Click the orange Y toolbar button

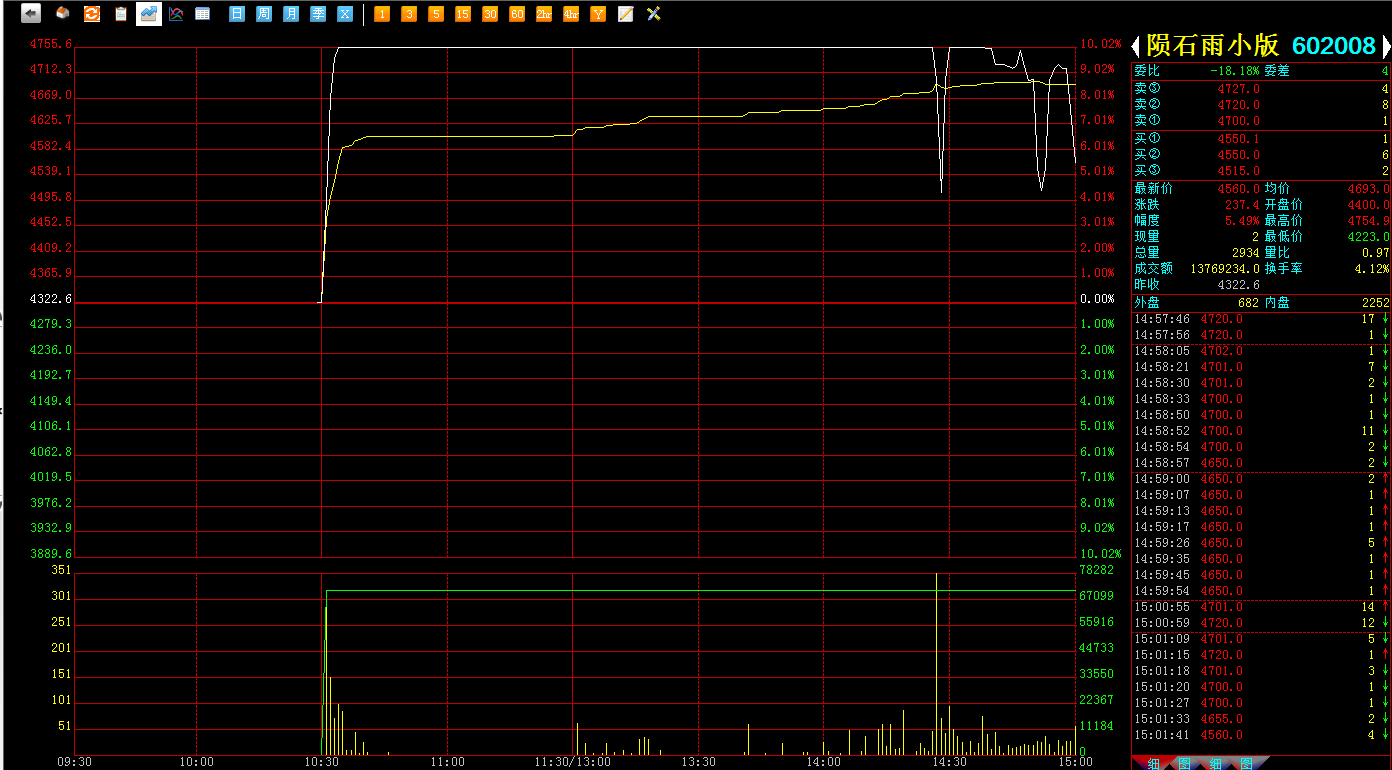(598, 14)
